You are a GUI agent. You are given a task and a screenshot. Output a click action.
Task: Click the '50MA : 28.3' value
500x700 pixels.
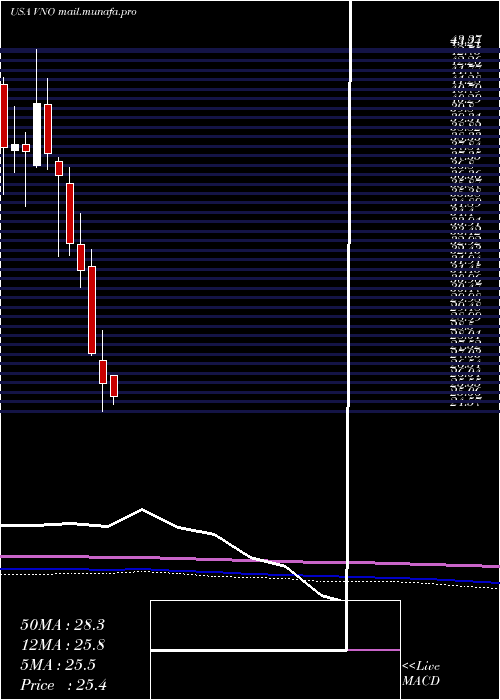coord(62,625)
